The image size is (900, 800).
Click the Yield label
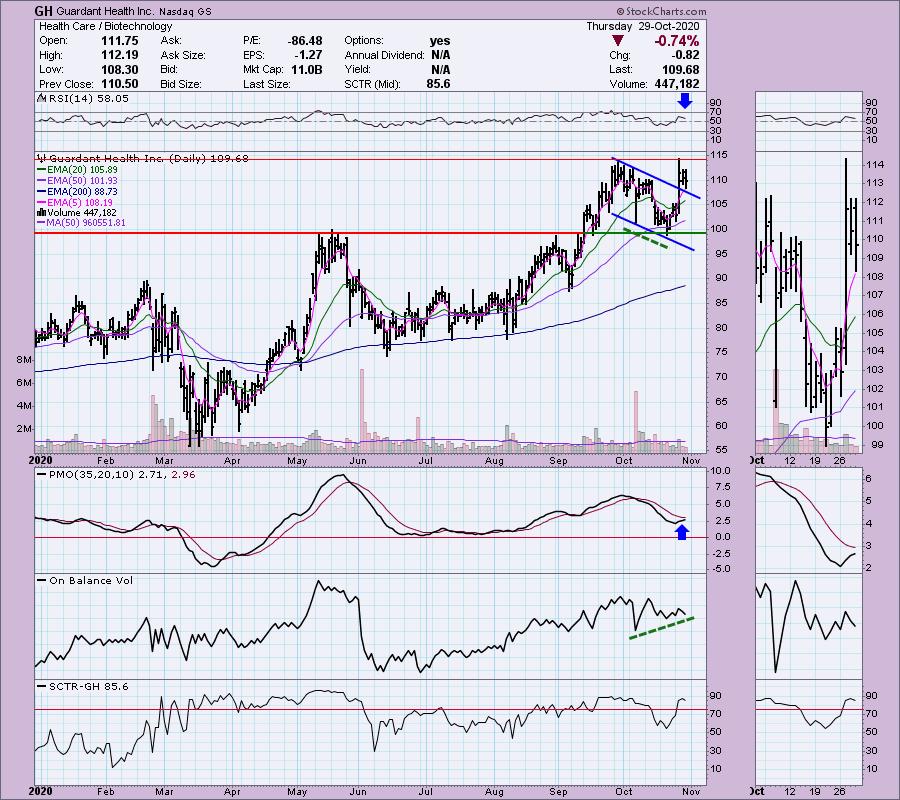(357, 69)
